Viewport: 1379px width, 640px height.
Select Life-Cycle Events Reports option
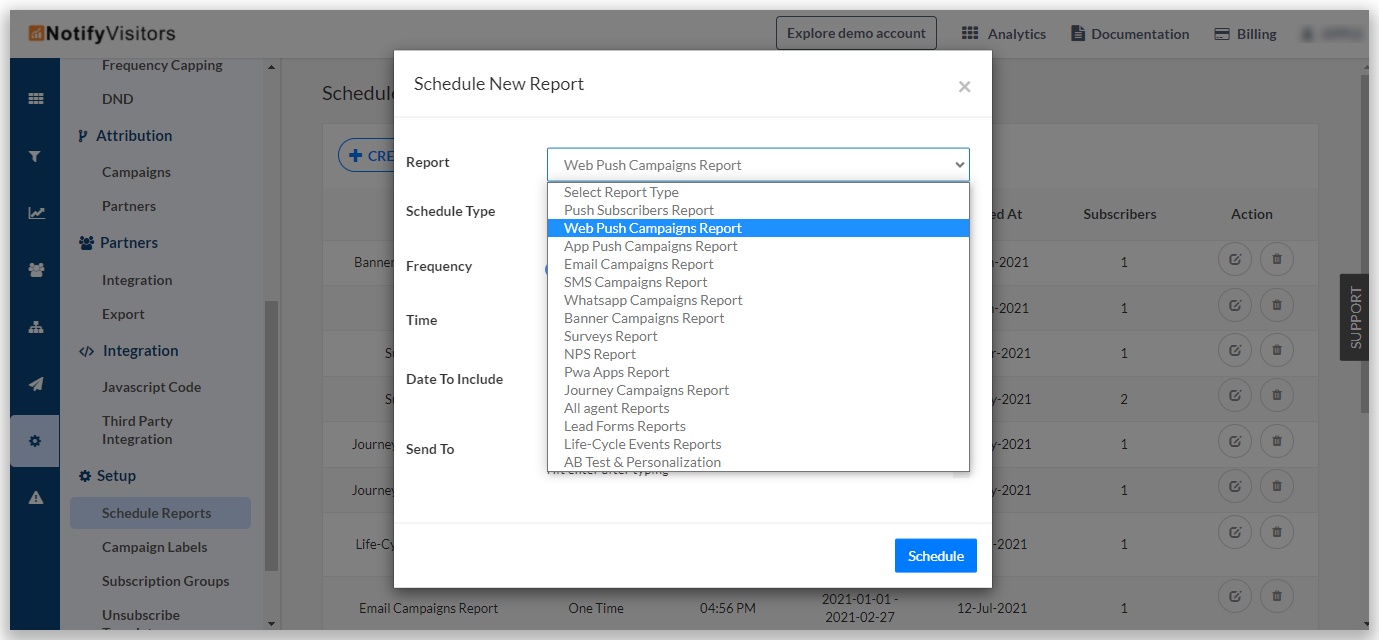[x=758, y=444]
